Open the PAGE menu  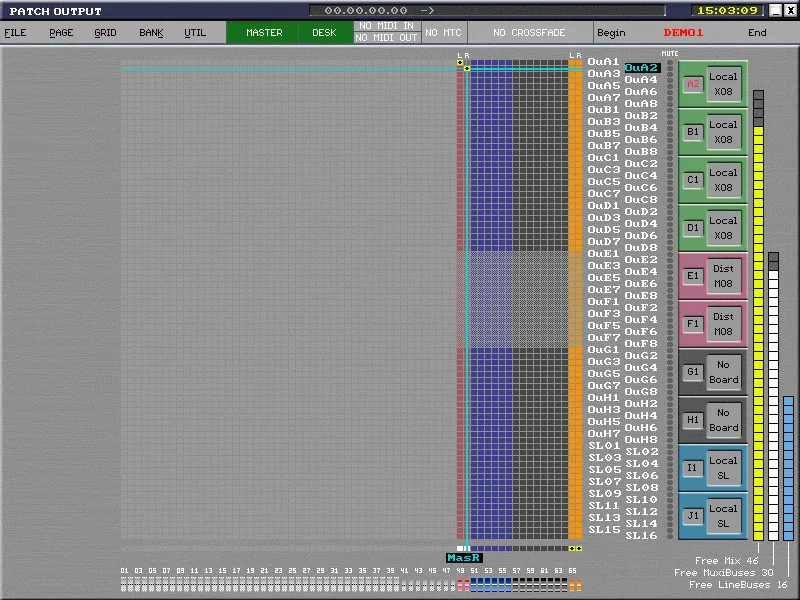61,33
